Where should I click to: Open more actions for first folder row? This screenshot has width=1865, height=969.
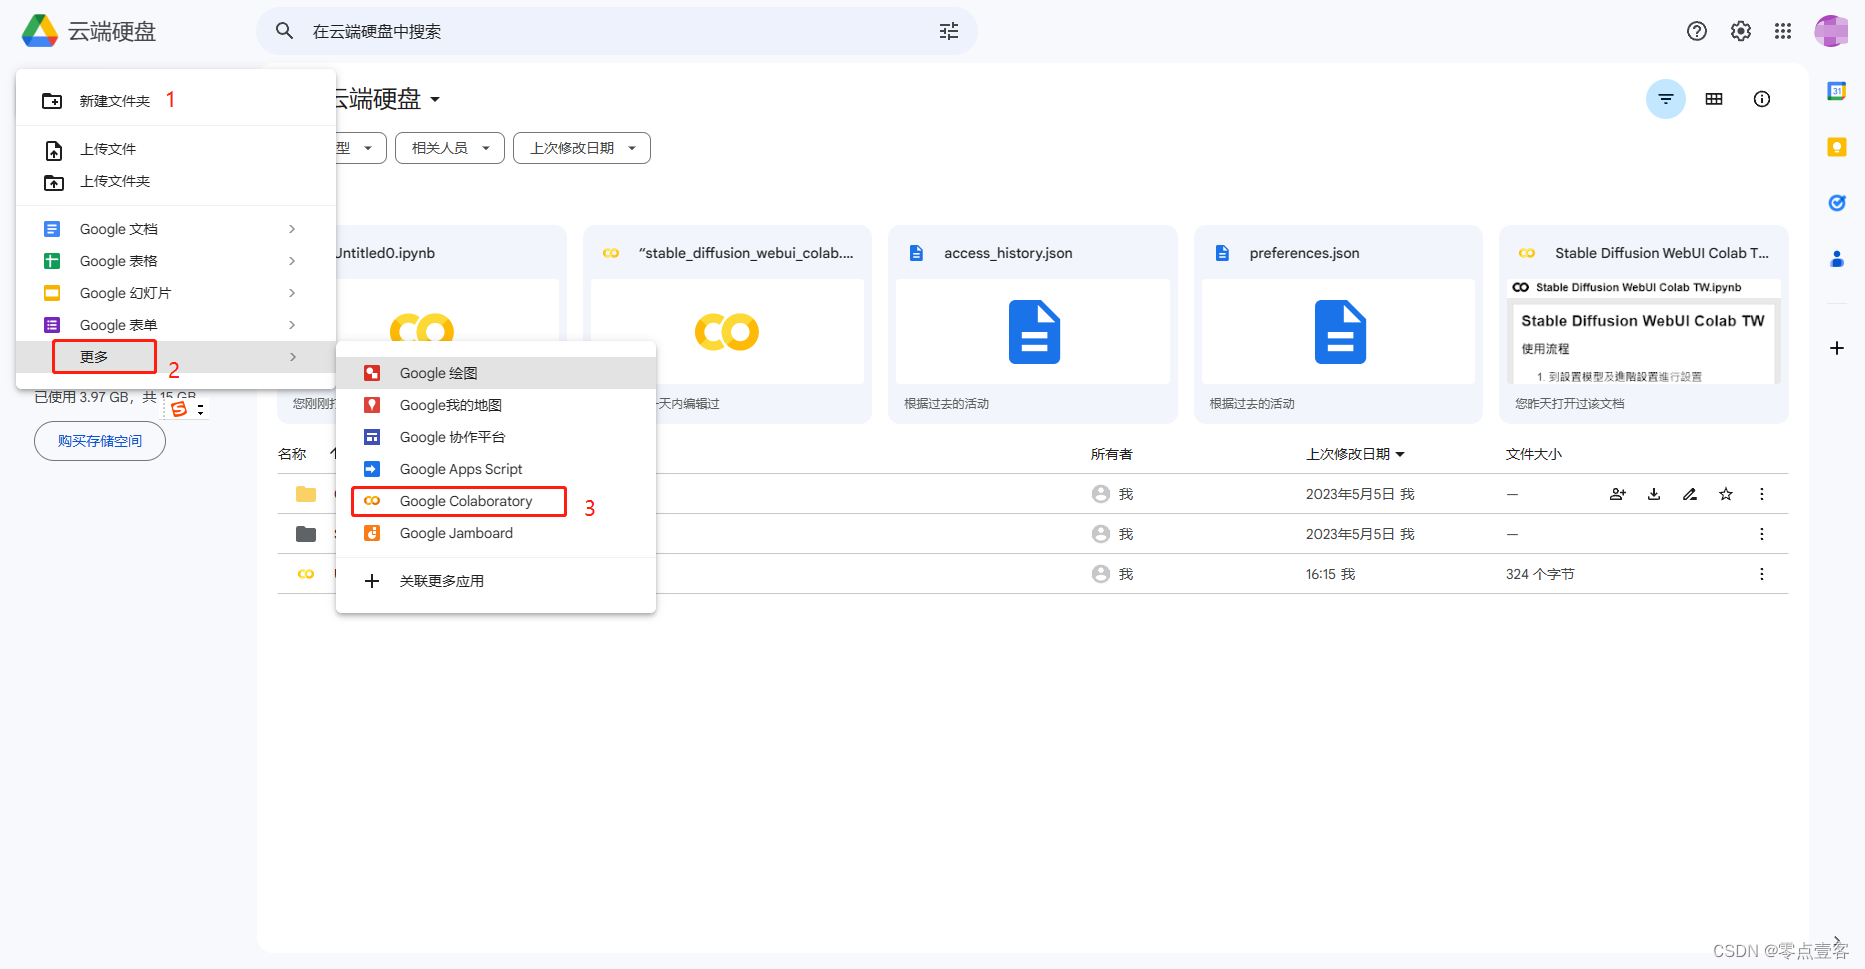click(1762, 494)
